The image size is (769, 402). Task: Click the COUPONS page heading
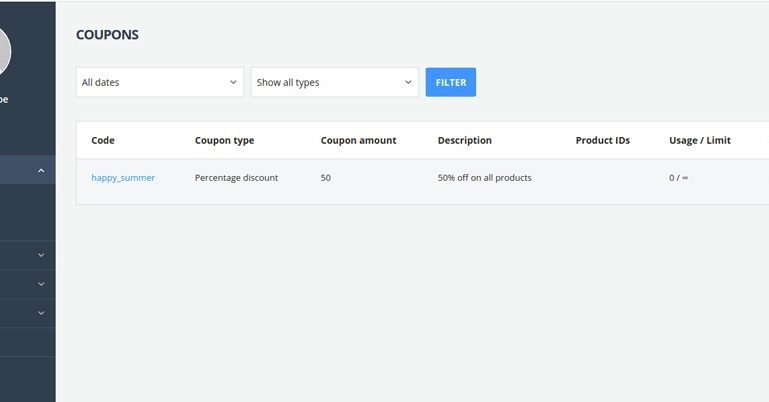107,35
